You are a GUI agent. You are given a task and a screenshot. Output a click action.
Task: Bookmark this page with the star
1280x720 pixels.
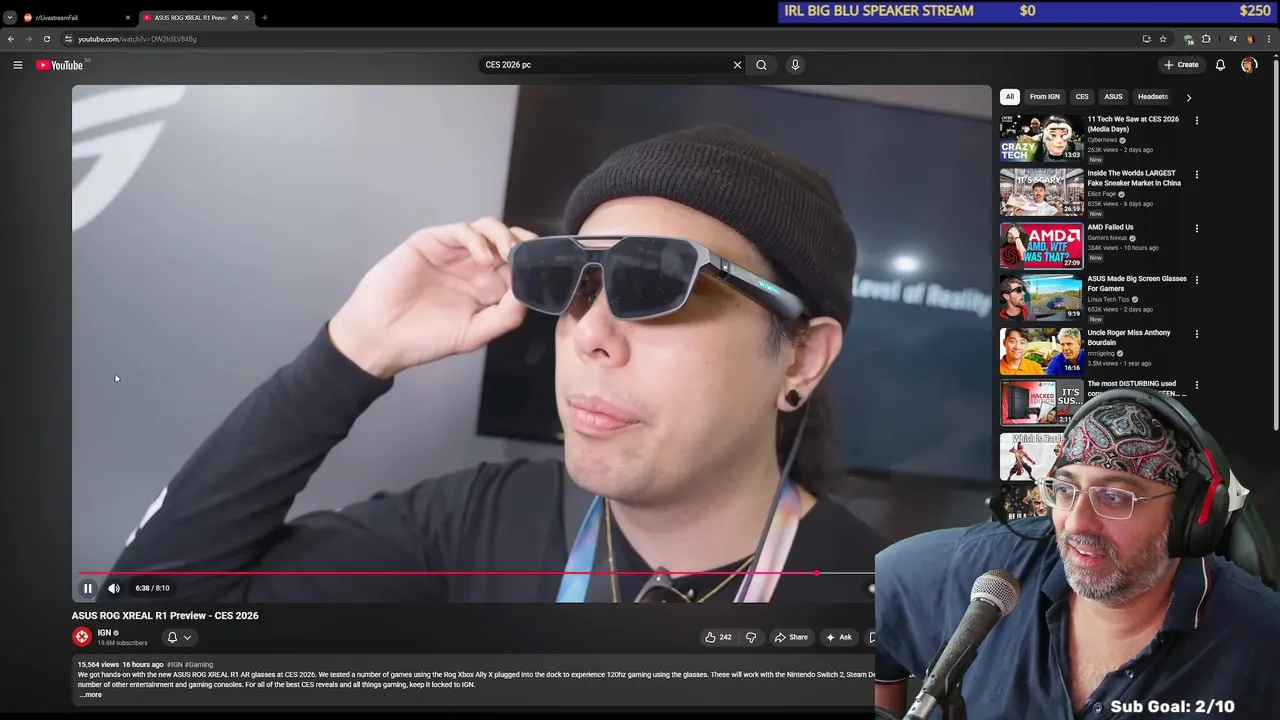coord(1163,39)
